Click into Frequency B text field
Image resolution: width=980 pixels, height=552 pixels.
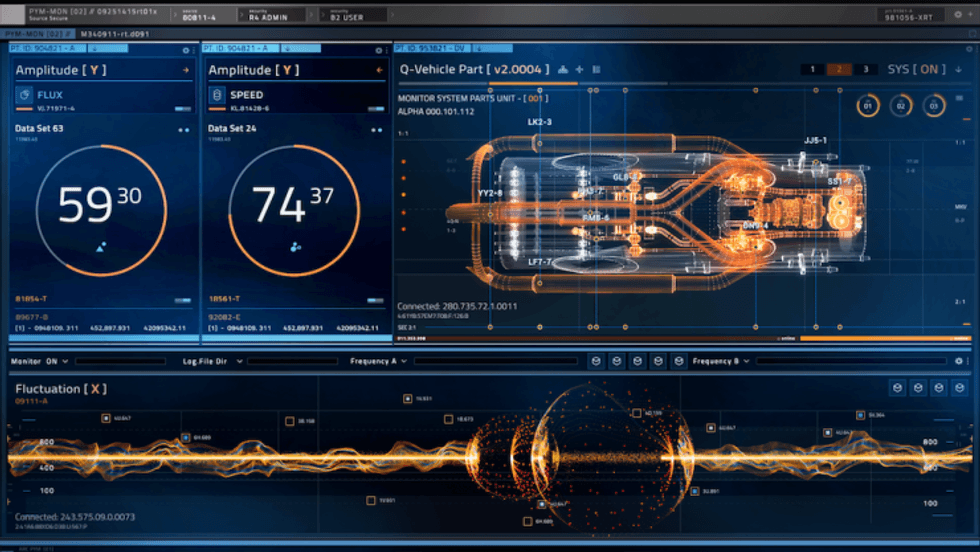[851, 361]
